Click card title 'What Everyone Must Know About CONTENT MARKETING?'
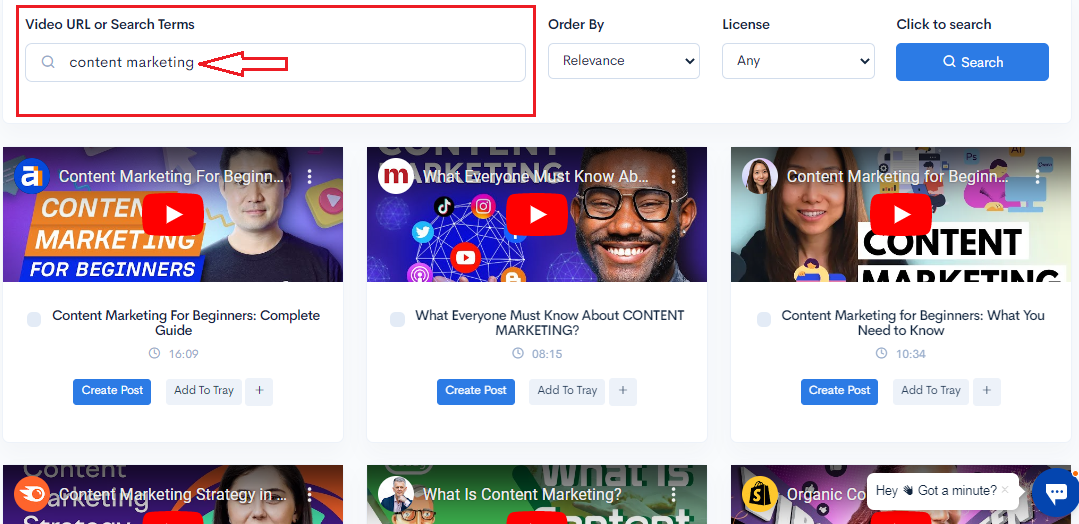Screen dimensions: 1079x524 tap(550, 323)
